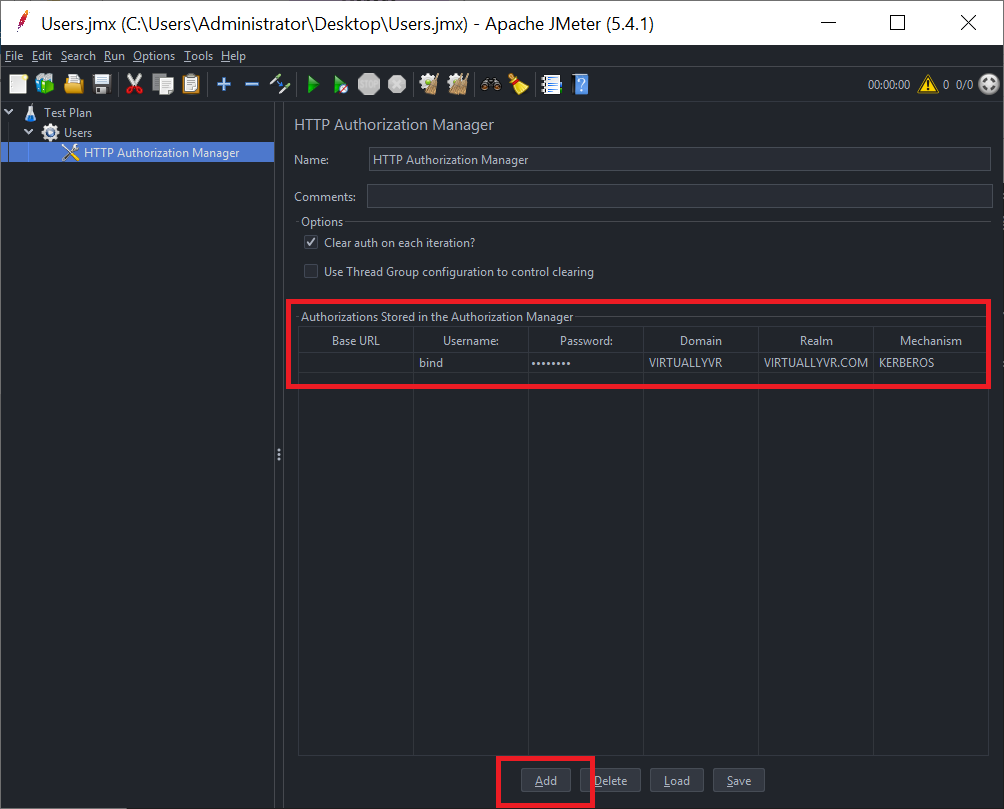Click the Delete authorization button
This screenshot has width=1004, height=809.
pyautogui.click(x=611, y=780)
